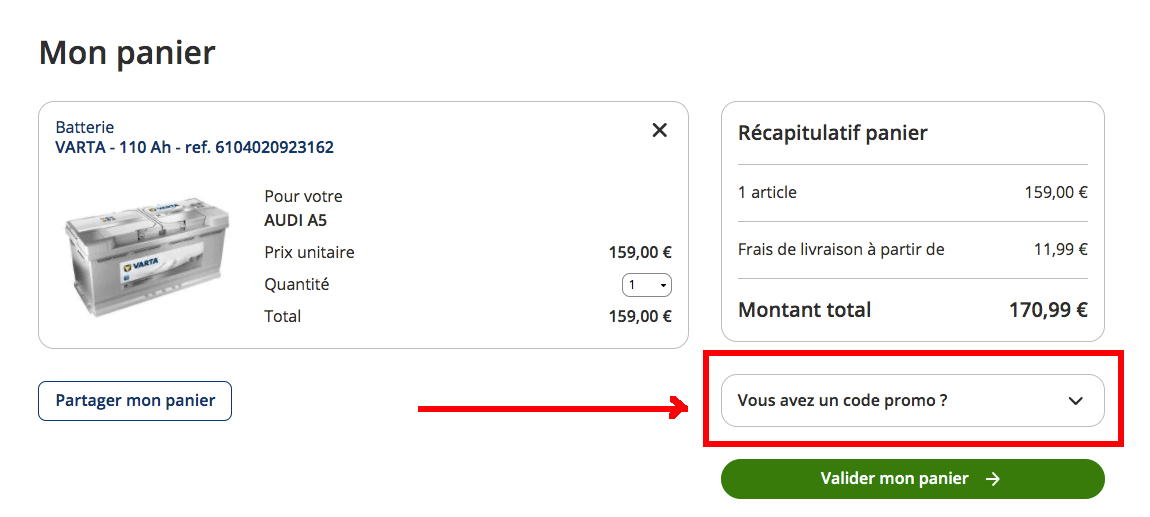This screenshot has width=1150, height=517.
Task: Open the VARTA 110 Ah product title link
Action: point(194,148)
